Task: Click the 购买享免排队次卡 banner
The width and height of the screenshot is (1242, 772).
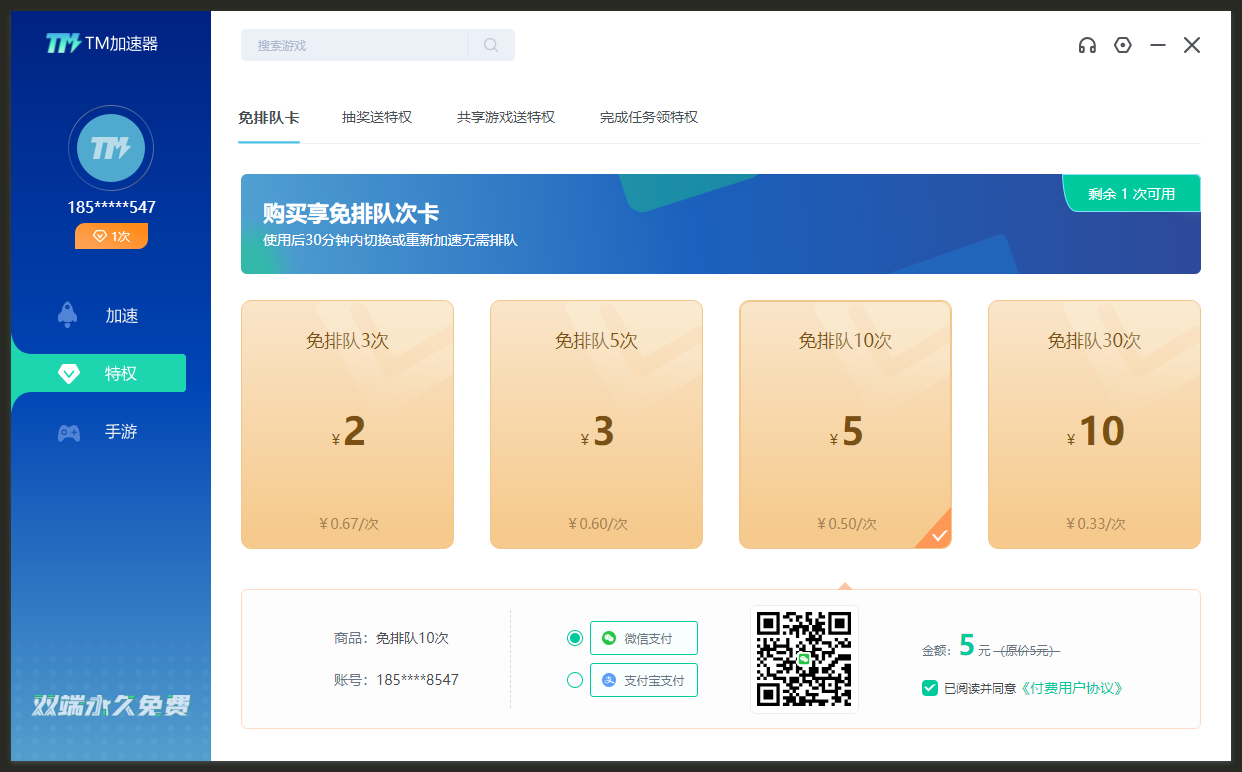Action: [x=721, y=224]
